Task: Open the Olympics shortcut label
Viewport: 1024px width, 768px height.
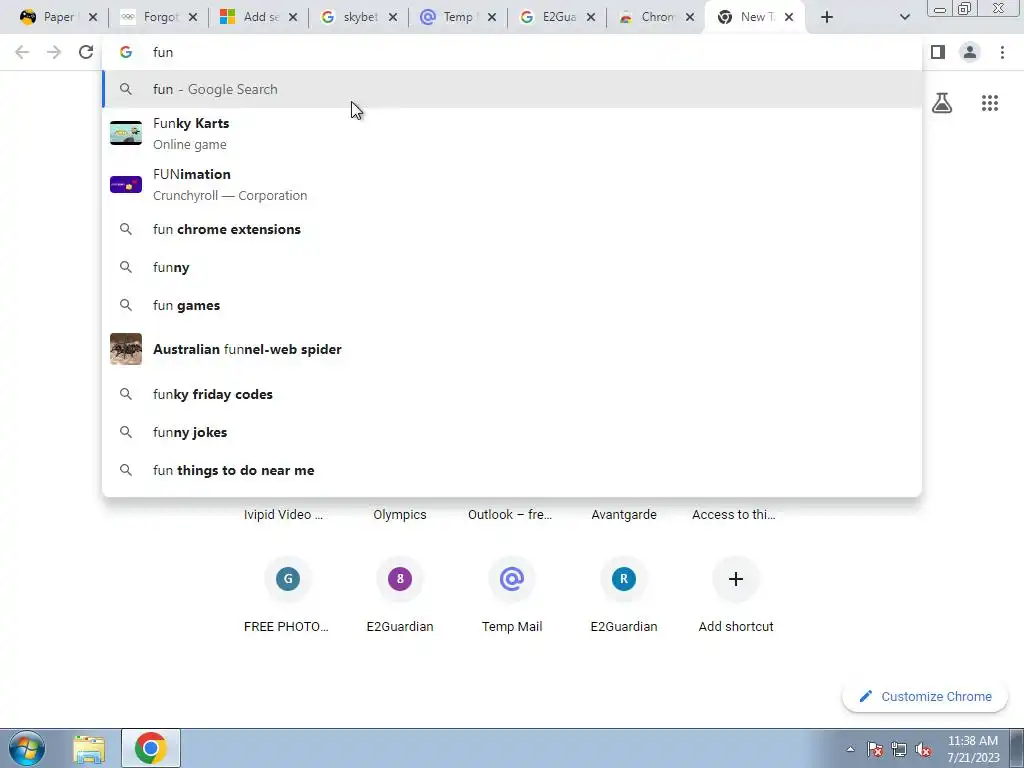Action: [400, 515]
